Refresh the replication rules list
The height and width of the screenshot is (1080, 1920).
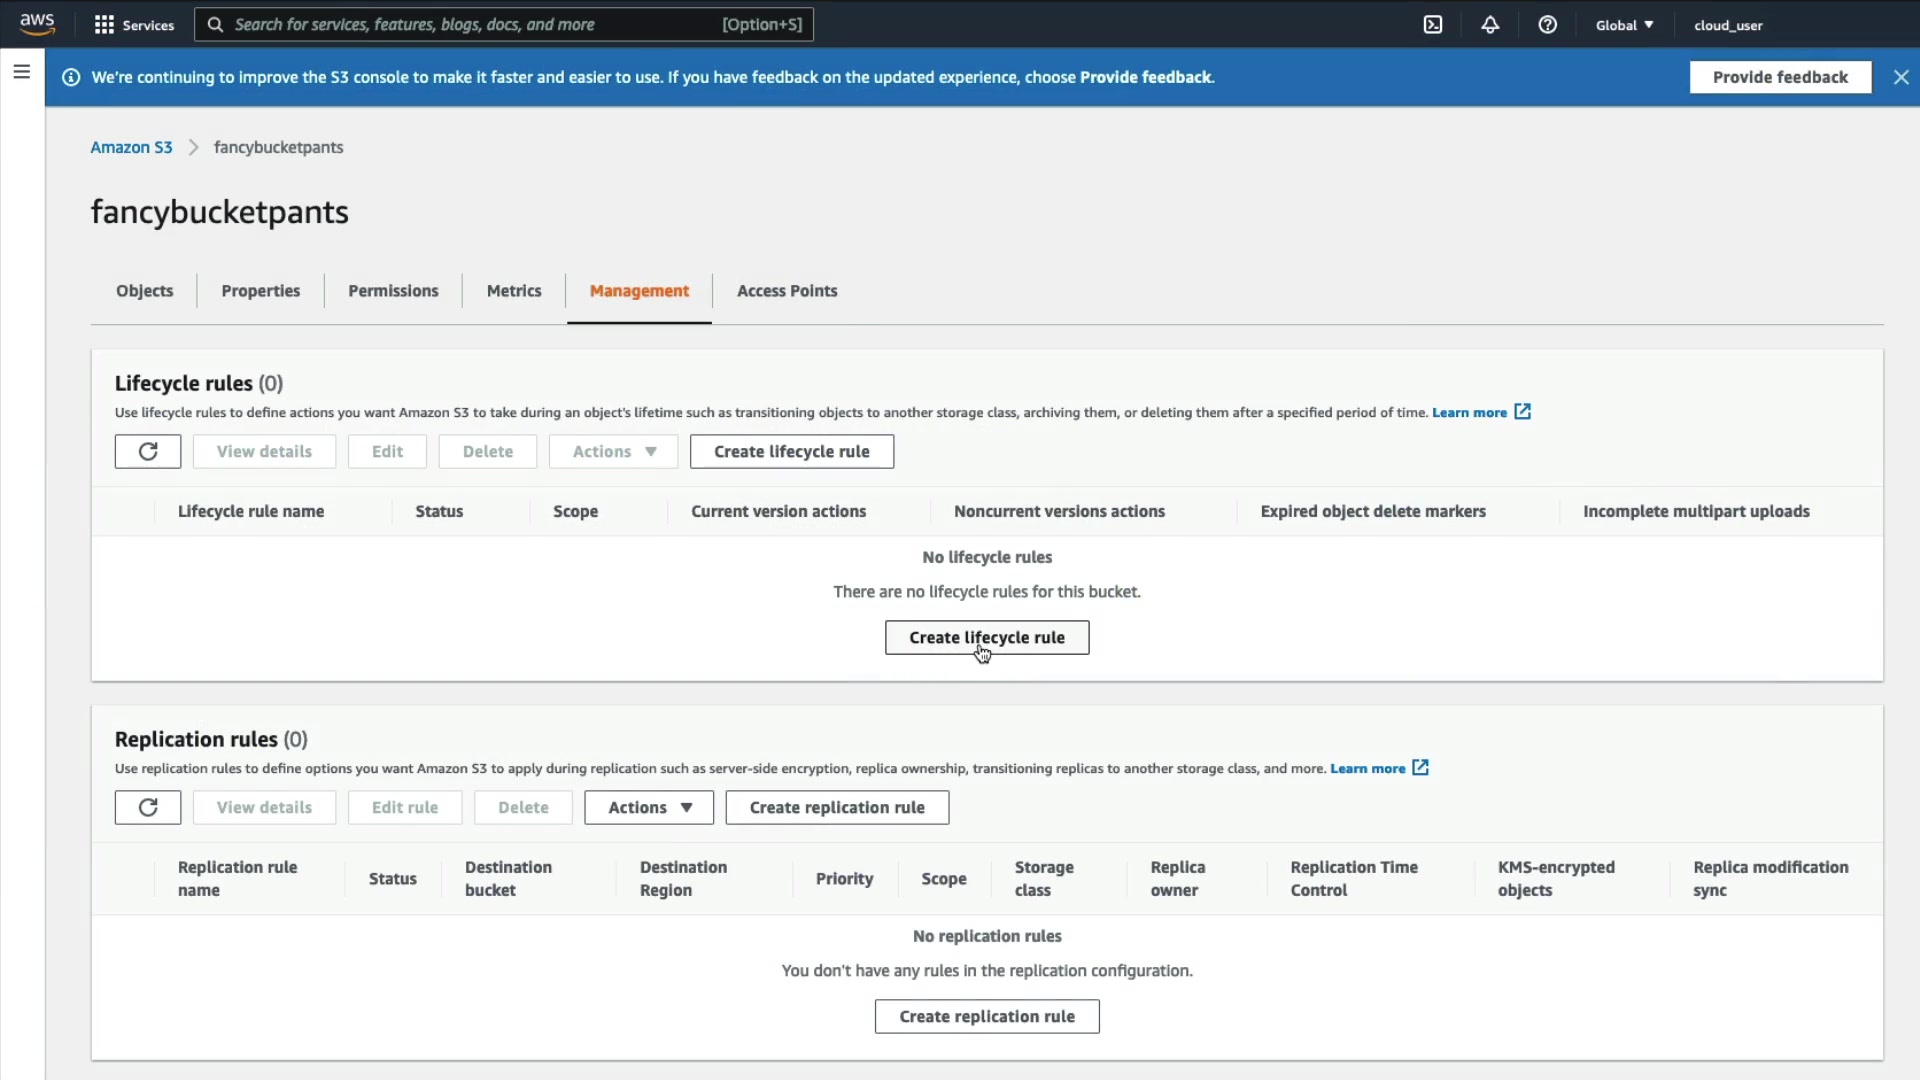pyautogui.click(x=148, y=808)
